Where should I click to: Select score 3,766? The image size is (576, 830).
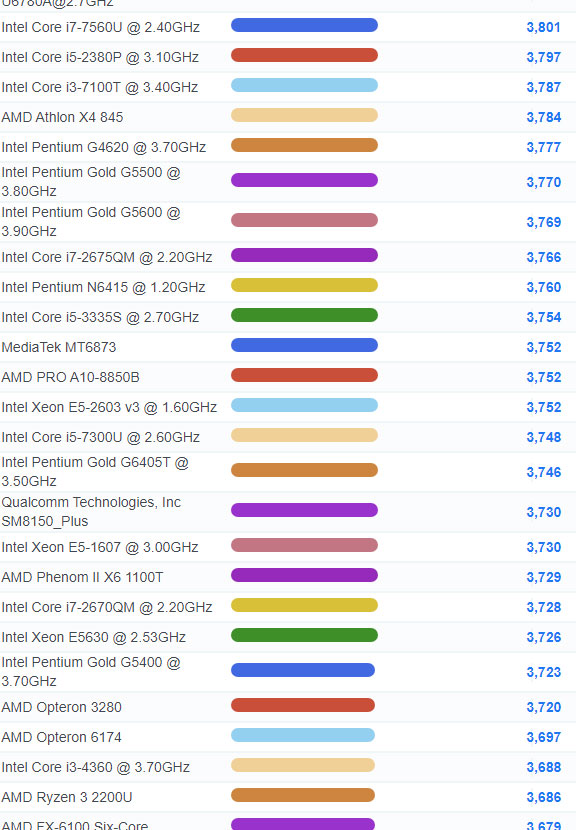544,257
